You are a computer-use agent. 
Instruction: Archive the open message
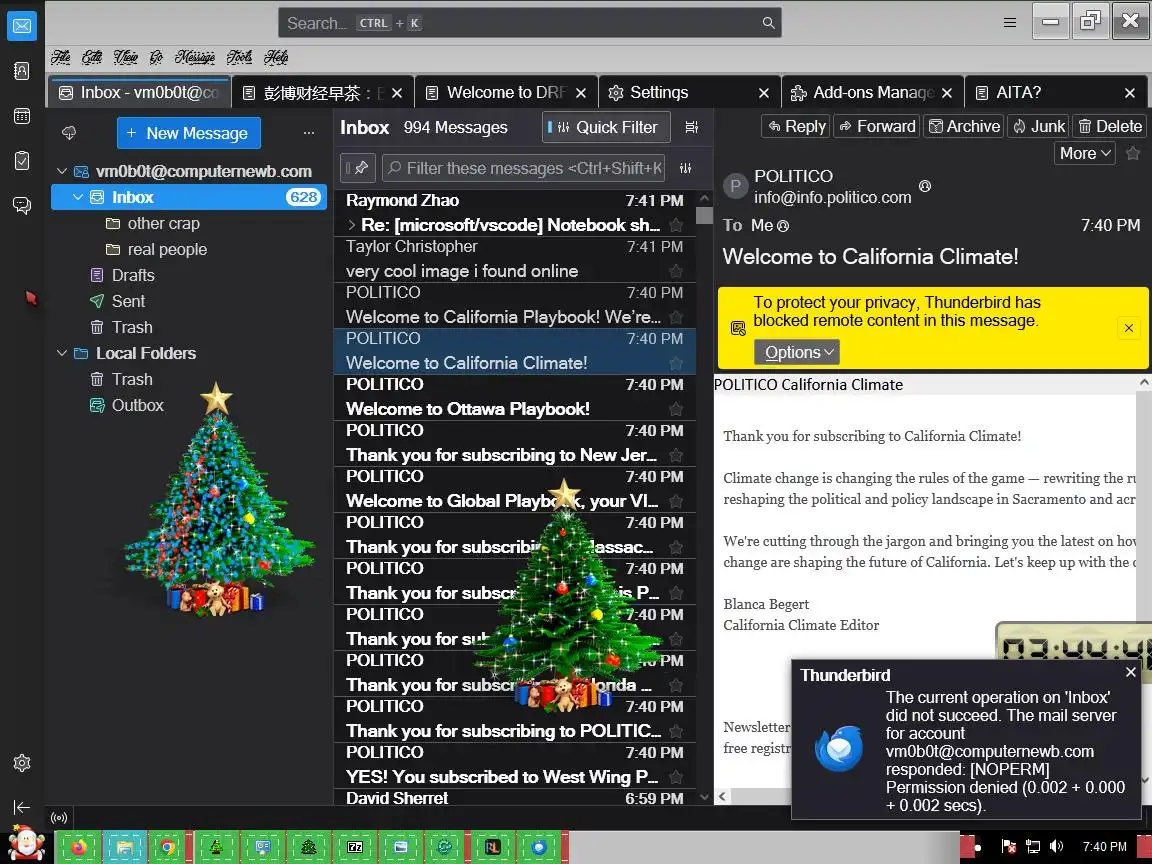[x=964, y=126]
